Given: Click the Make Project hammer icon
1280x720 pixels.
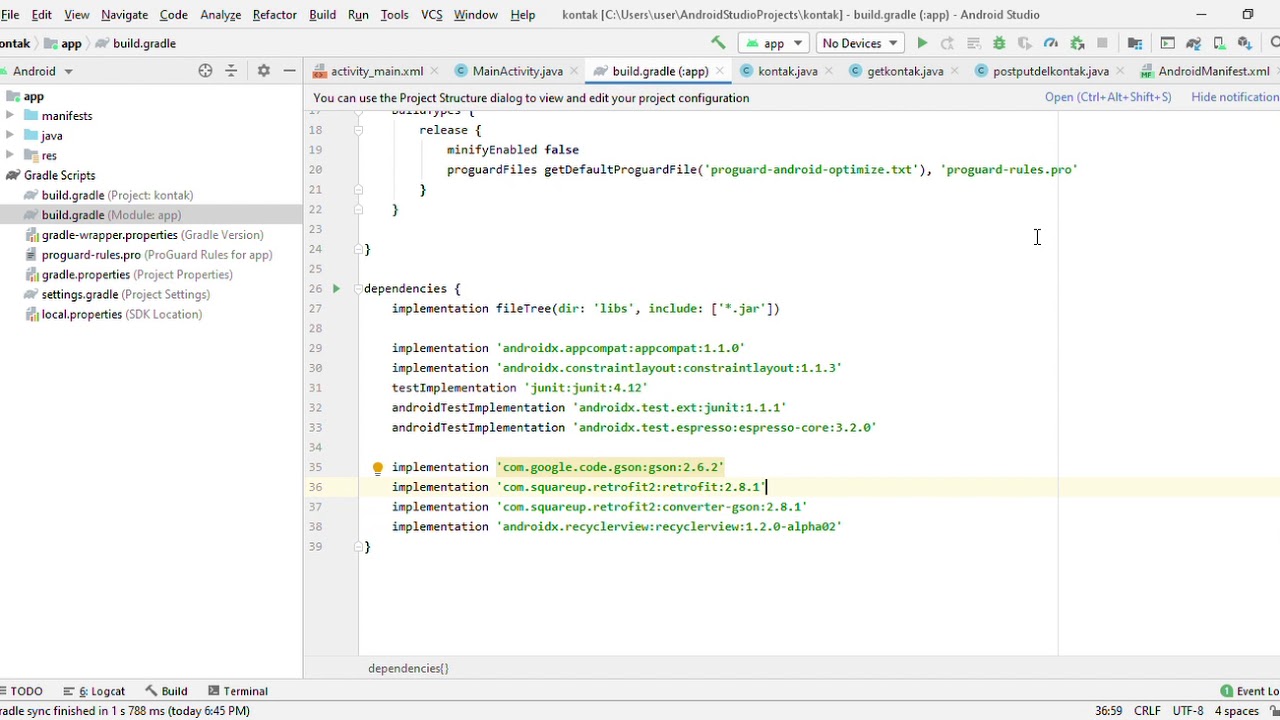Looking at the screenshot, I should pyautogui.click(x=718, y=43).
